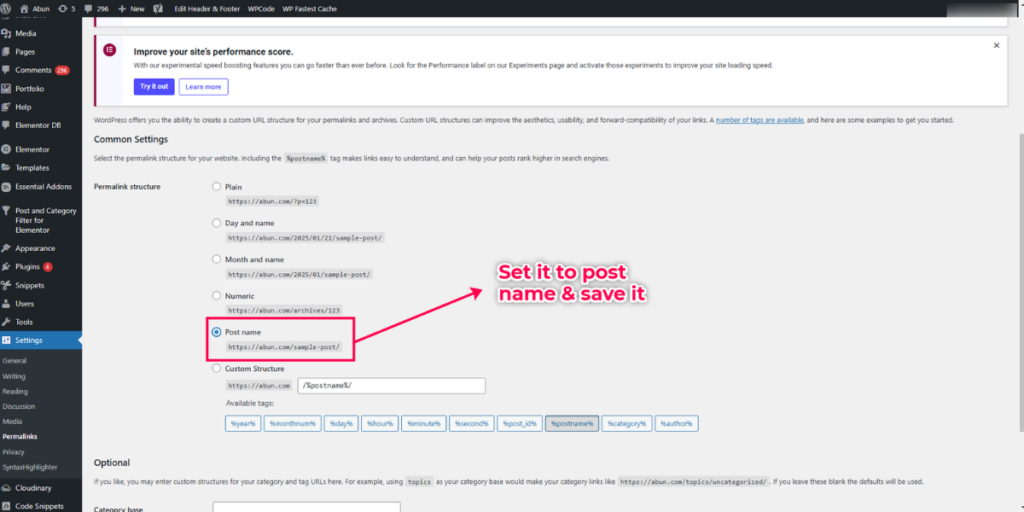Insert the %second% tag
The height and width of the screenshot is (512, 1024).
[x=472, y=424]
